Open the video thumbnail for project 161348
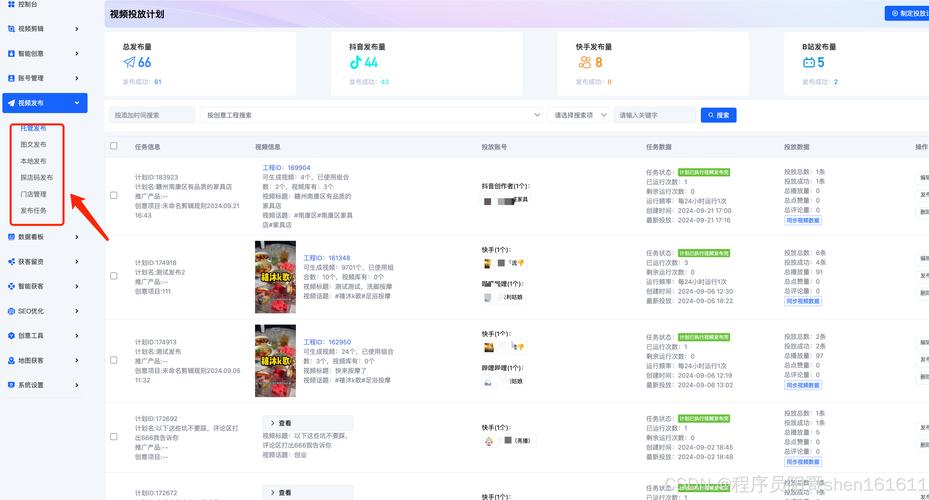The image size is (929, 500). tap(276, 277)
